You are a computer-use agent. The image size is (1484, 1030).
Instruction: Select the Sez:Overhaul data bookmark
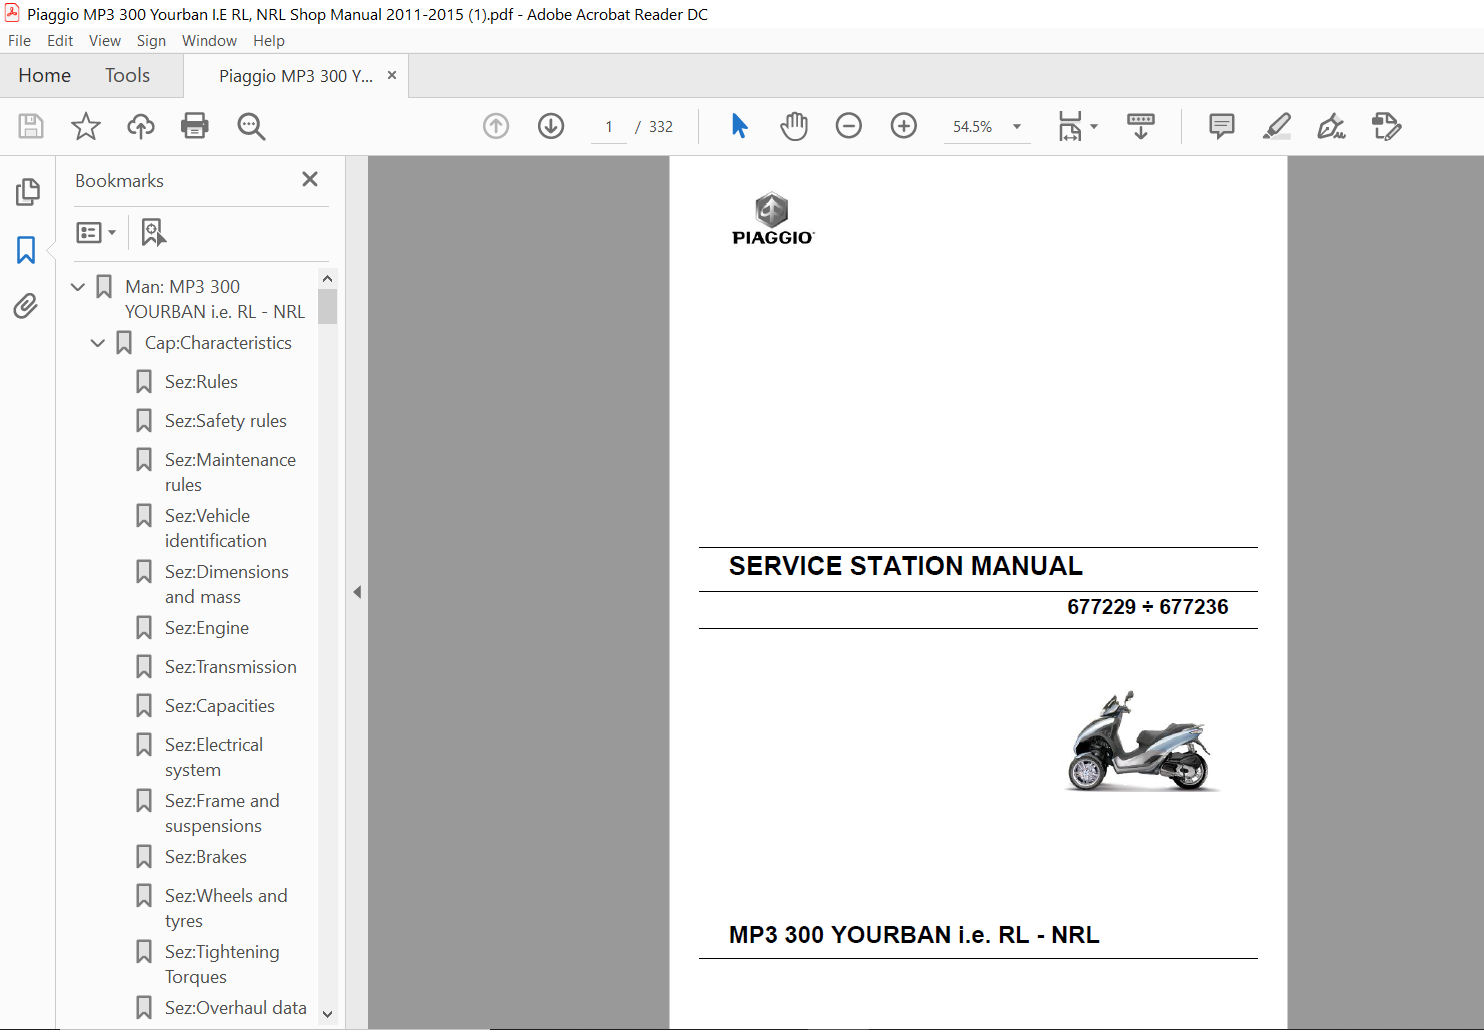click(235, 1008)
